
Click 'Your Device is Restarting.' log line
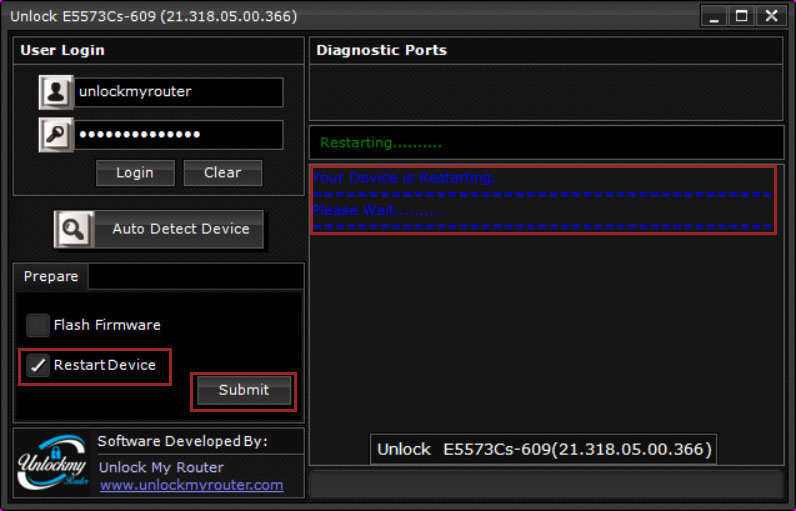(404, 178)
